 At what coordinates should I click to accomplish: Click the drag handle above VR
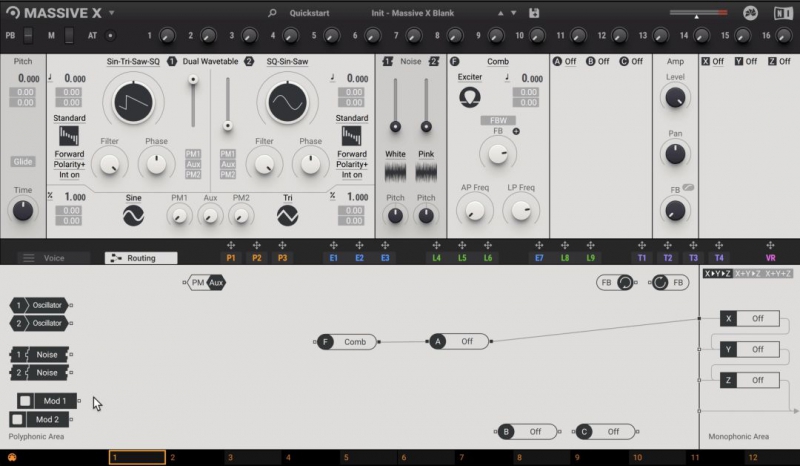click(770, 246)
